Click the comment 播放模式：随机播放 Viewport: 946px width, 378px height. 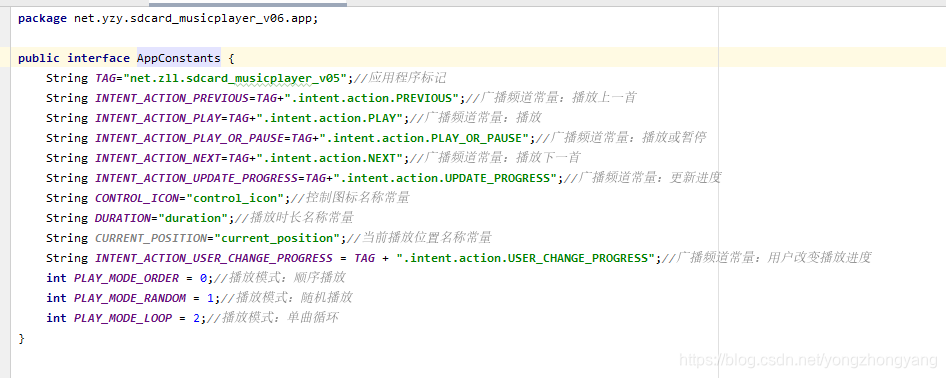point(287,298)
